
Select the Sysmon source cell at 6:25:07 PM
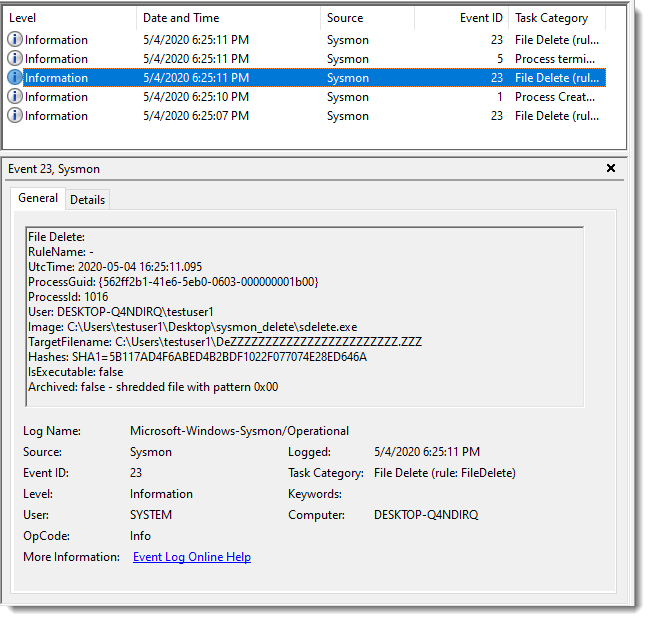[348, 116]
